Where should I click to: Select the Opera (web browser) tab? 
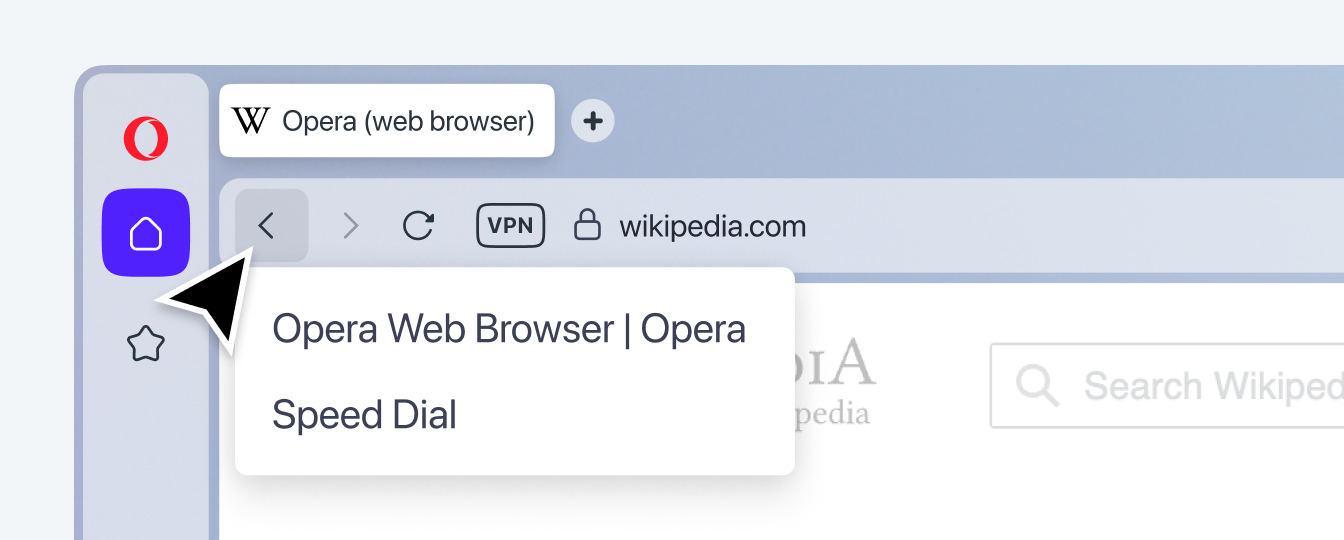point(387,121)
